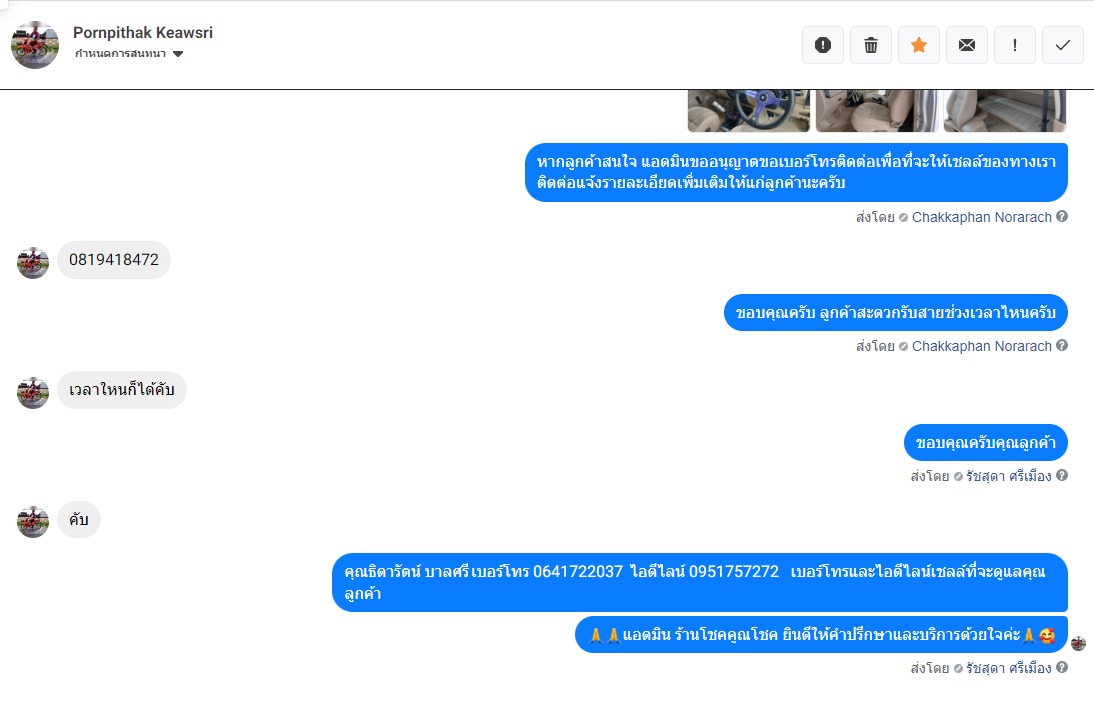The image size is (1094, 706).
Task: Click the customer avatar beside the เวลาไหนก็ได้คับ message
Action: coord(33,393)
